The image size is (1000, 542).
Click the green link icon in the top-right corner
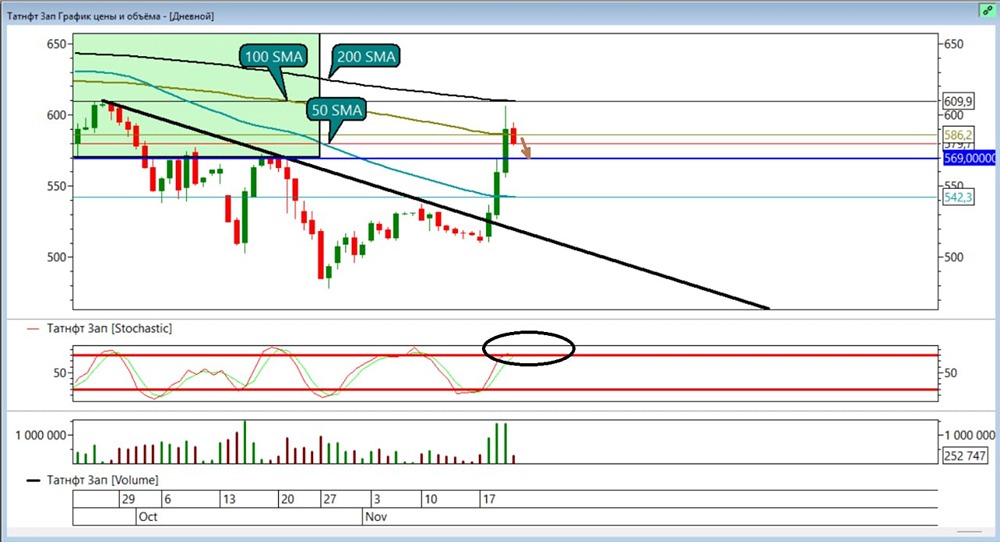(988, 11)
